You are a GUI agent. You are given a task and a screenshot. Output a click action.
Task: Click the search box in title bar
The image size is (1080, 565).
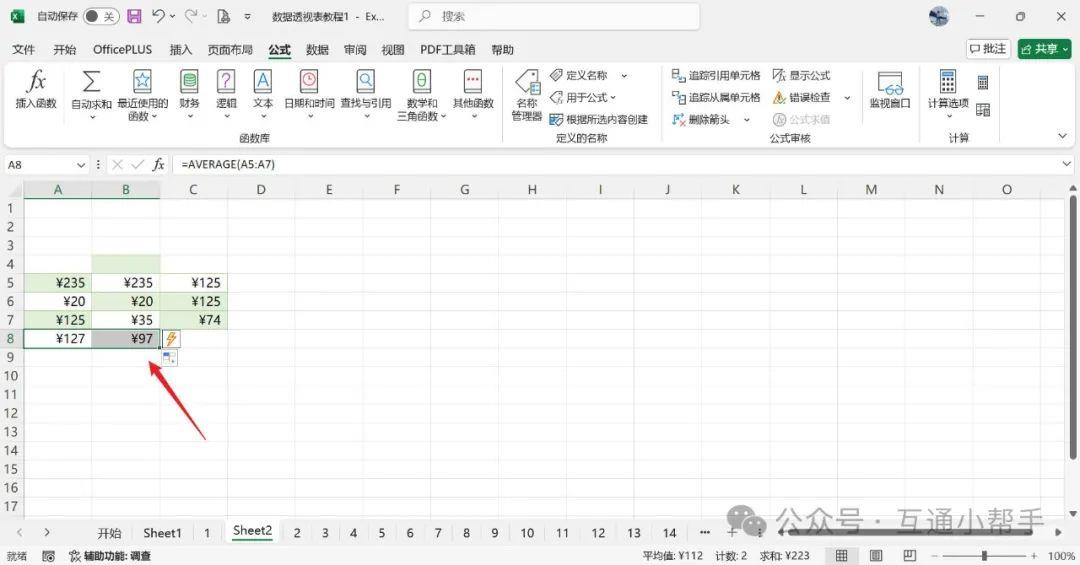click(555, 17)
